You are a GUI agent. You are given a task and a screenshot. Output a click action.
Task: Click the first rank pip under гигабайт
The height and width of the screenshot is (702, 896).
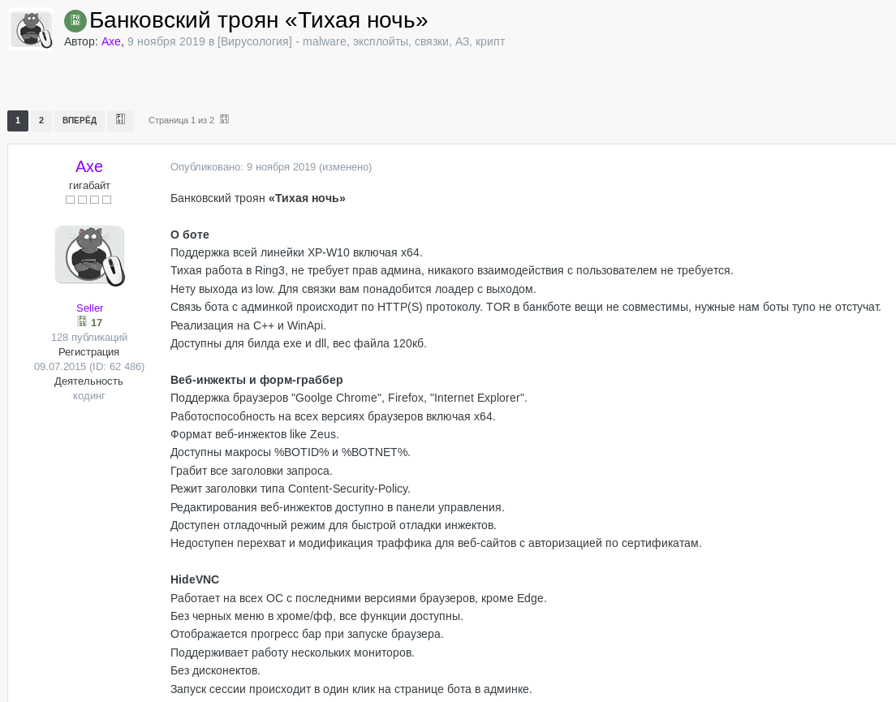(70, 200)
